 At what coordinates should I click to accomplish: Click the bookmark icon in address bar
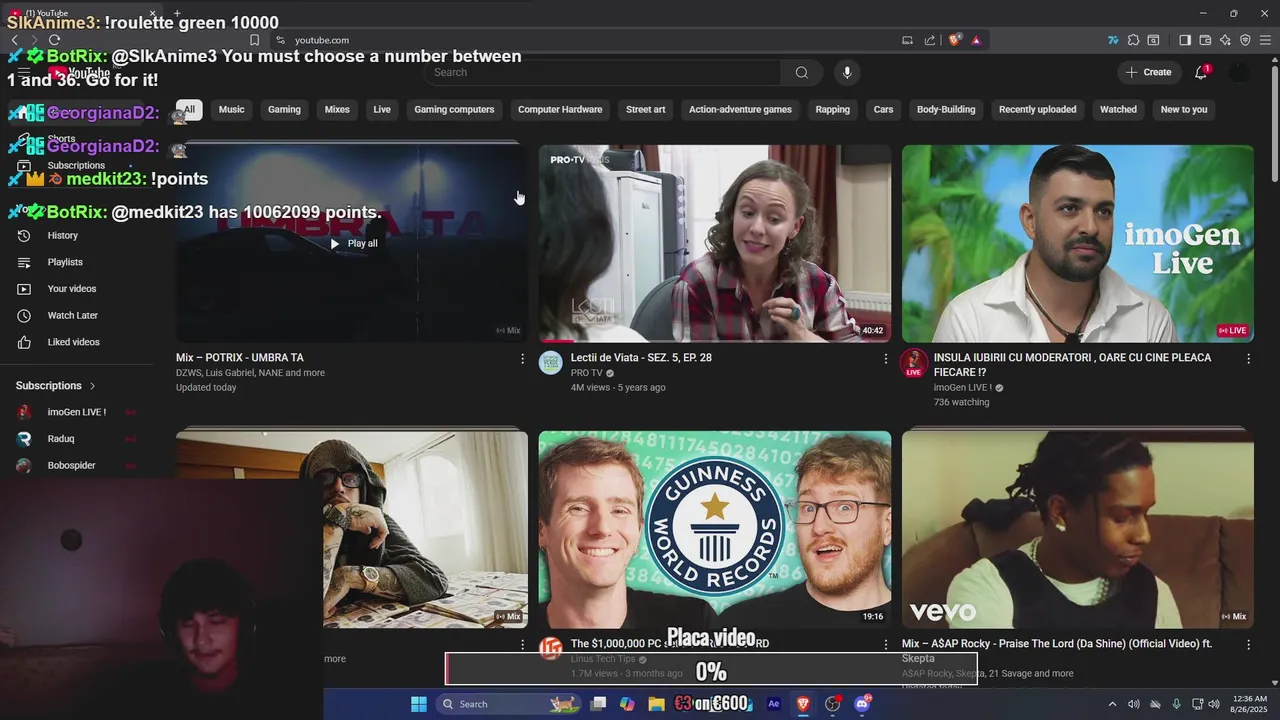[254, 40]
